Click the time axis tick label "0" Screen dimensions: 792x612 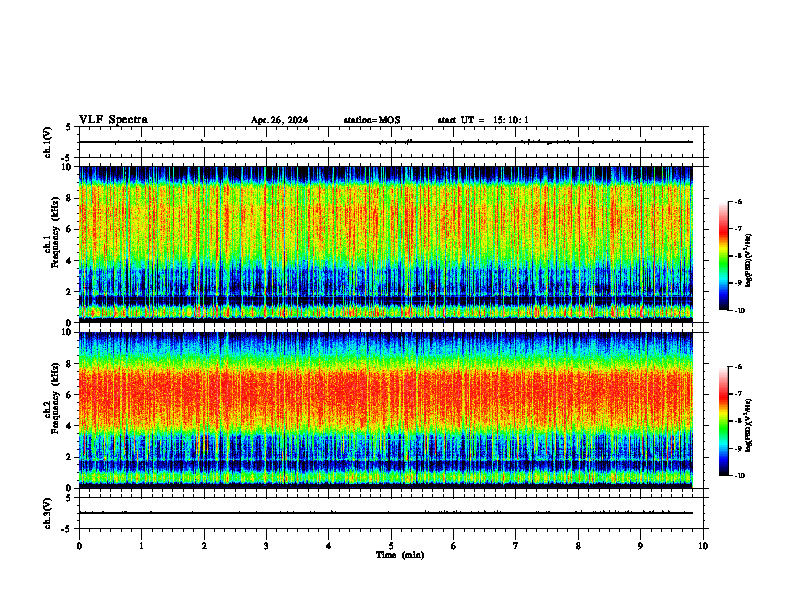click(x=79, y=546)
